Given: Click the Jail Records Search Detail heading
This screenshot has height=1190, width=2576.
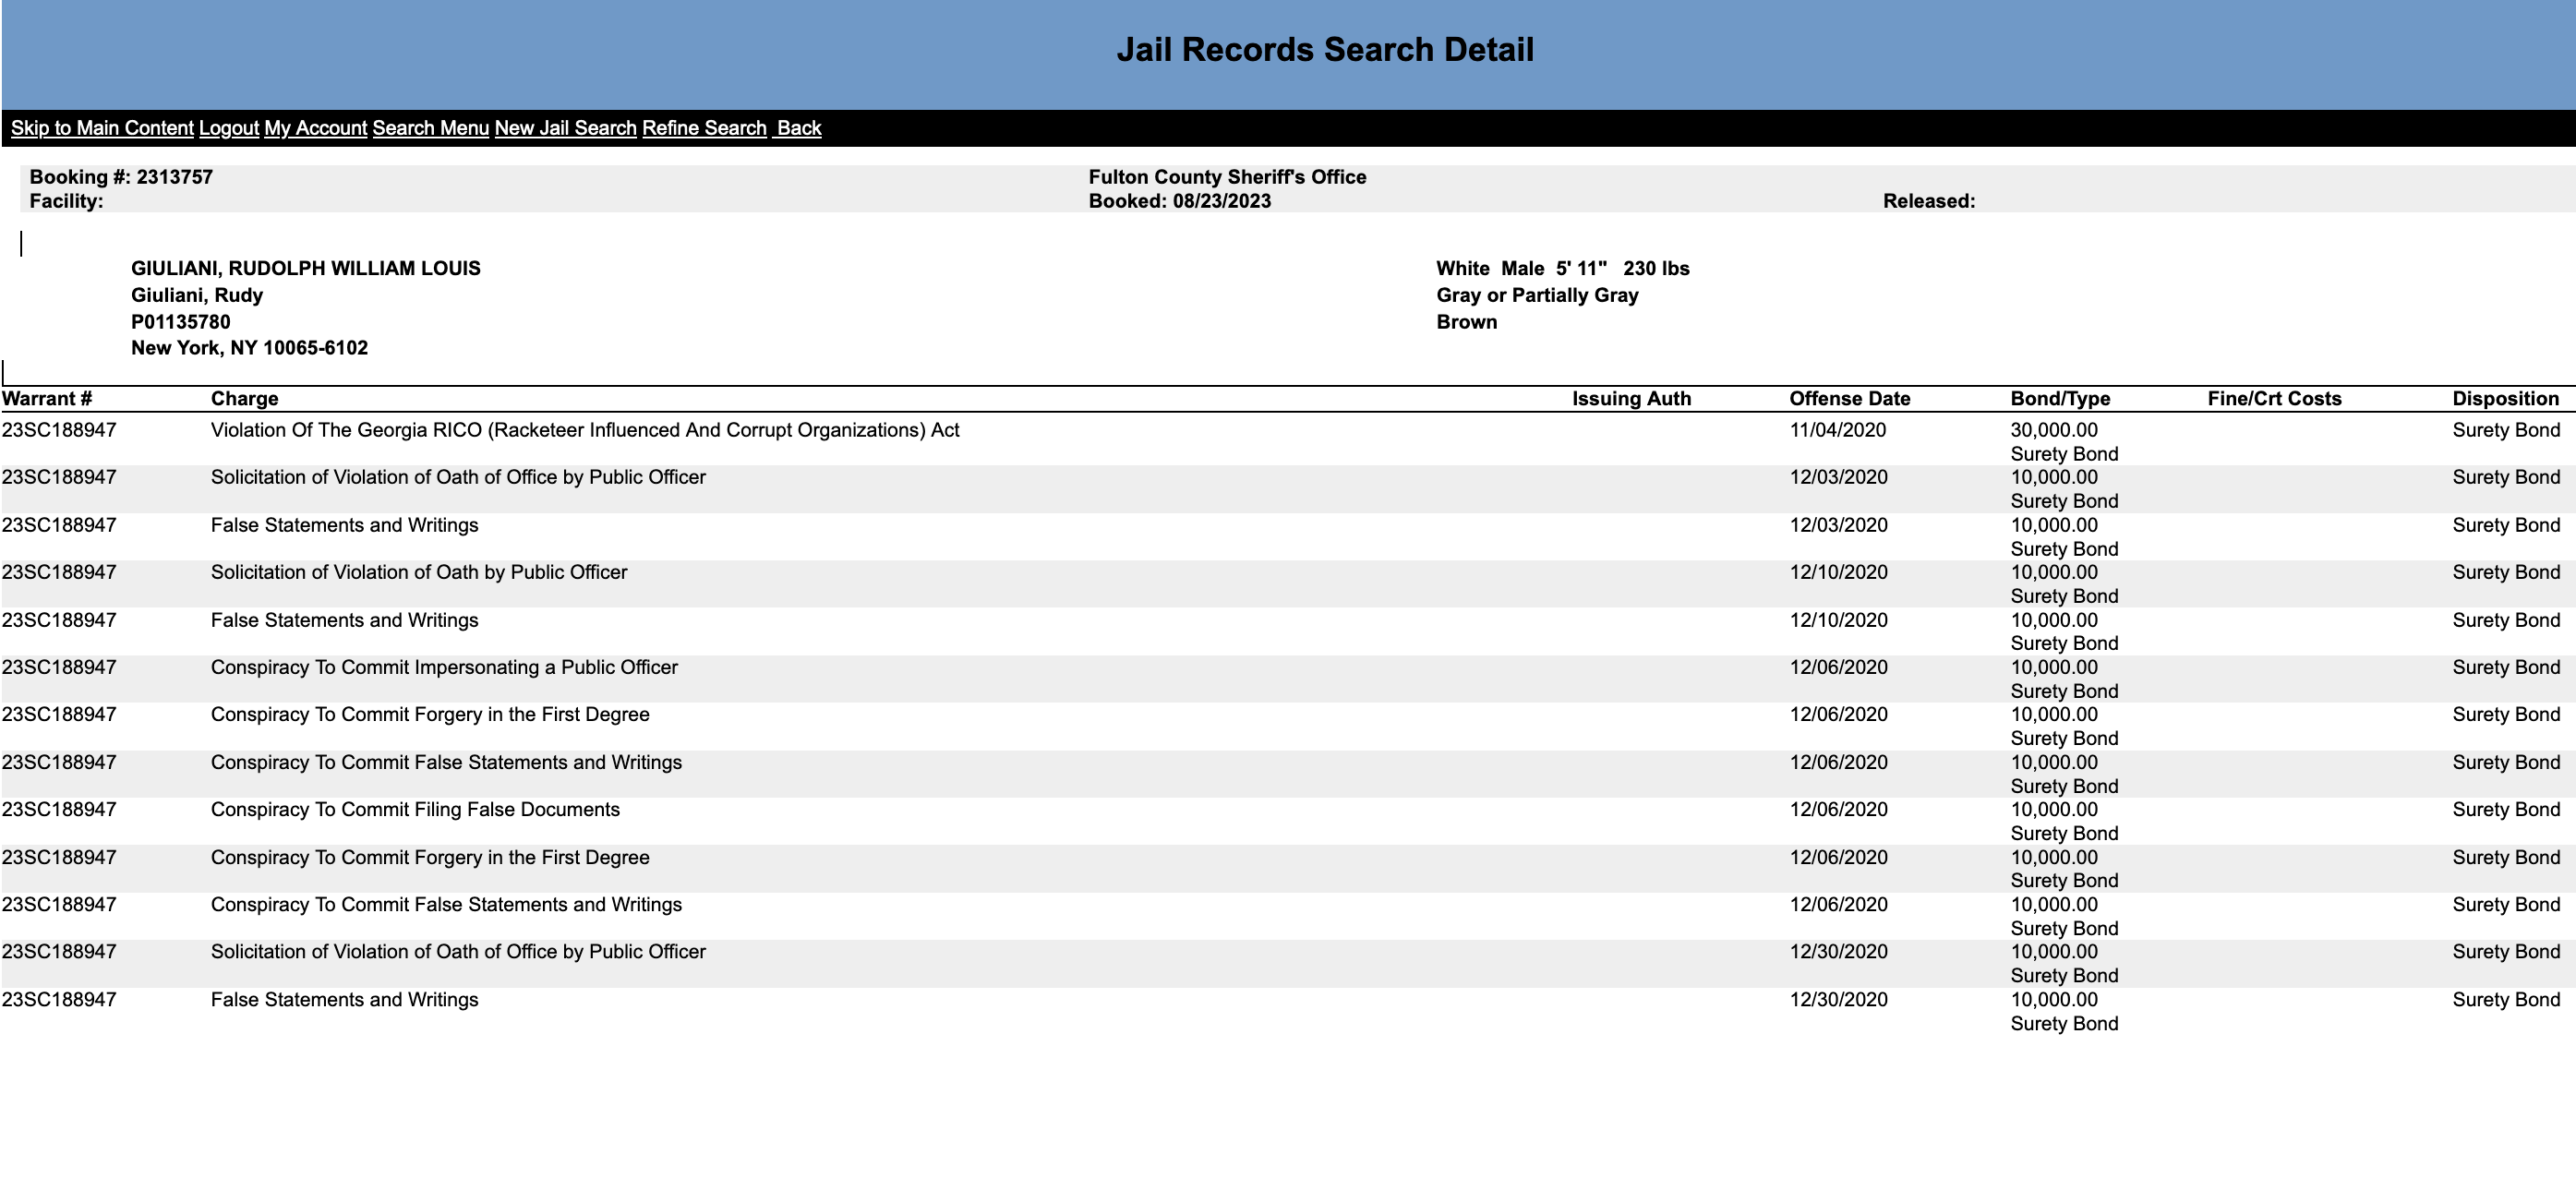Looking at the screenshot, I should coord(1325,50).
